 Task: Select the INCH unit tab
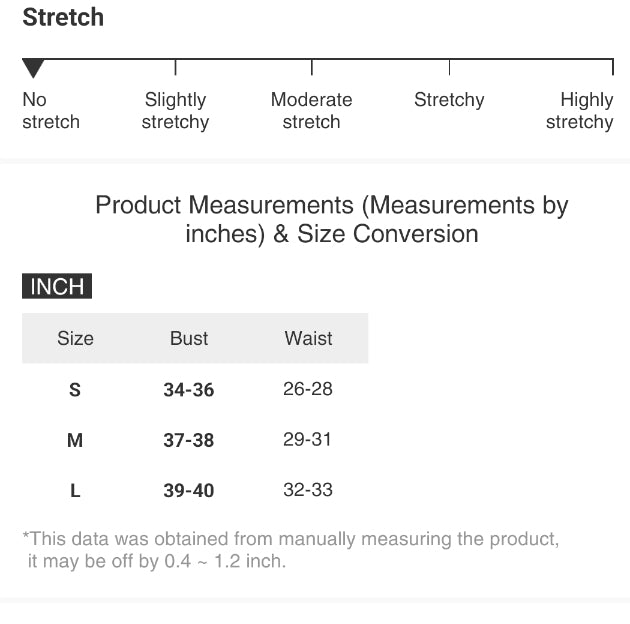57,287
